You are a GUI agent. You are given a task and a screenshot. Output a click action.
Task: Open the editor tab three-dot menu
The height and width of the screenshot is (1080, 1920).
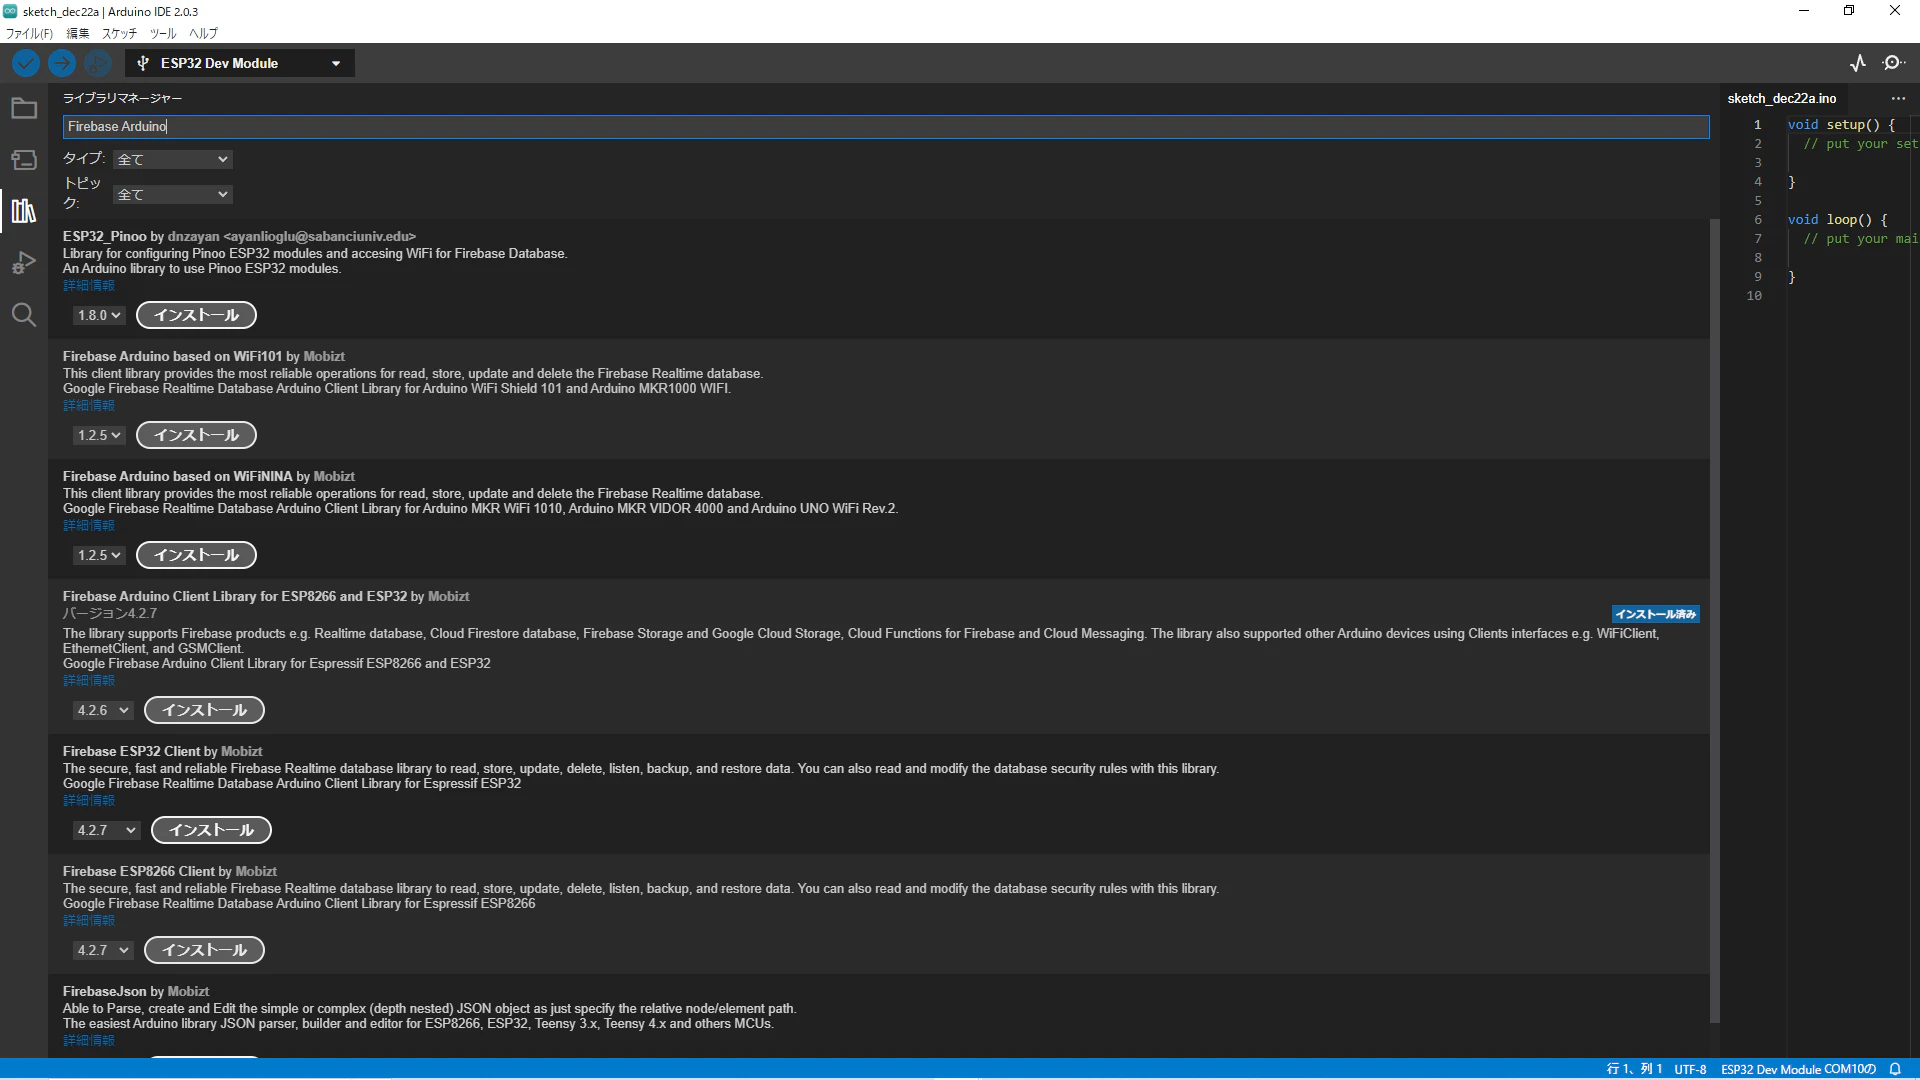(1898, 98)
